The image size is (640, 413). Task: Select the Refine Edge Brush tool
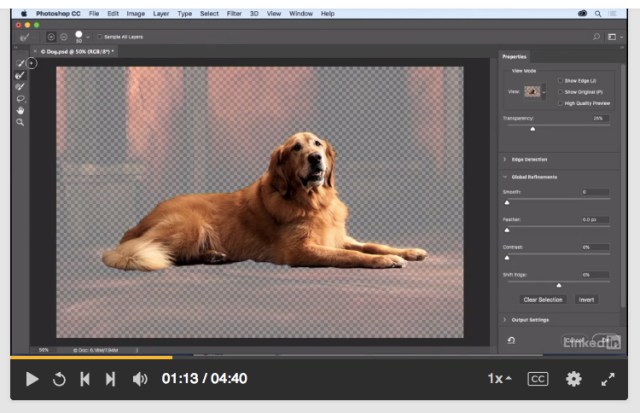20,75
